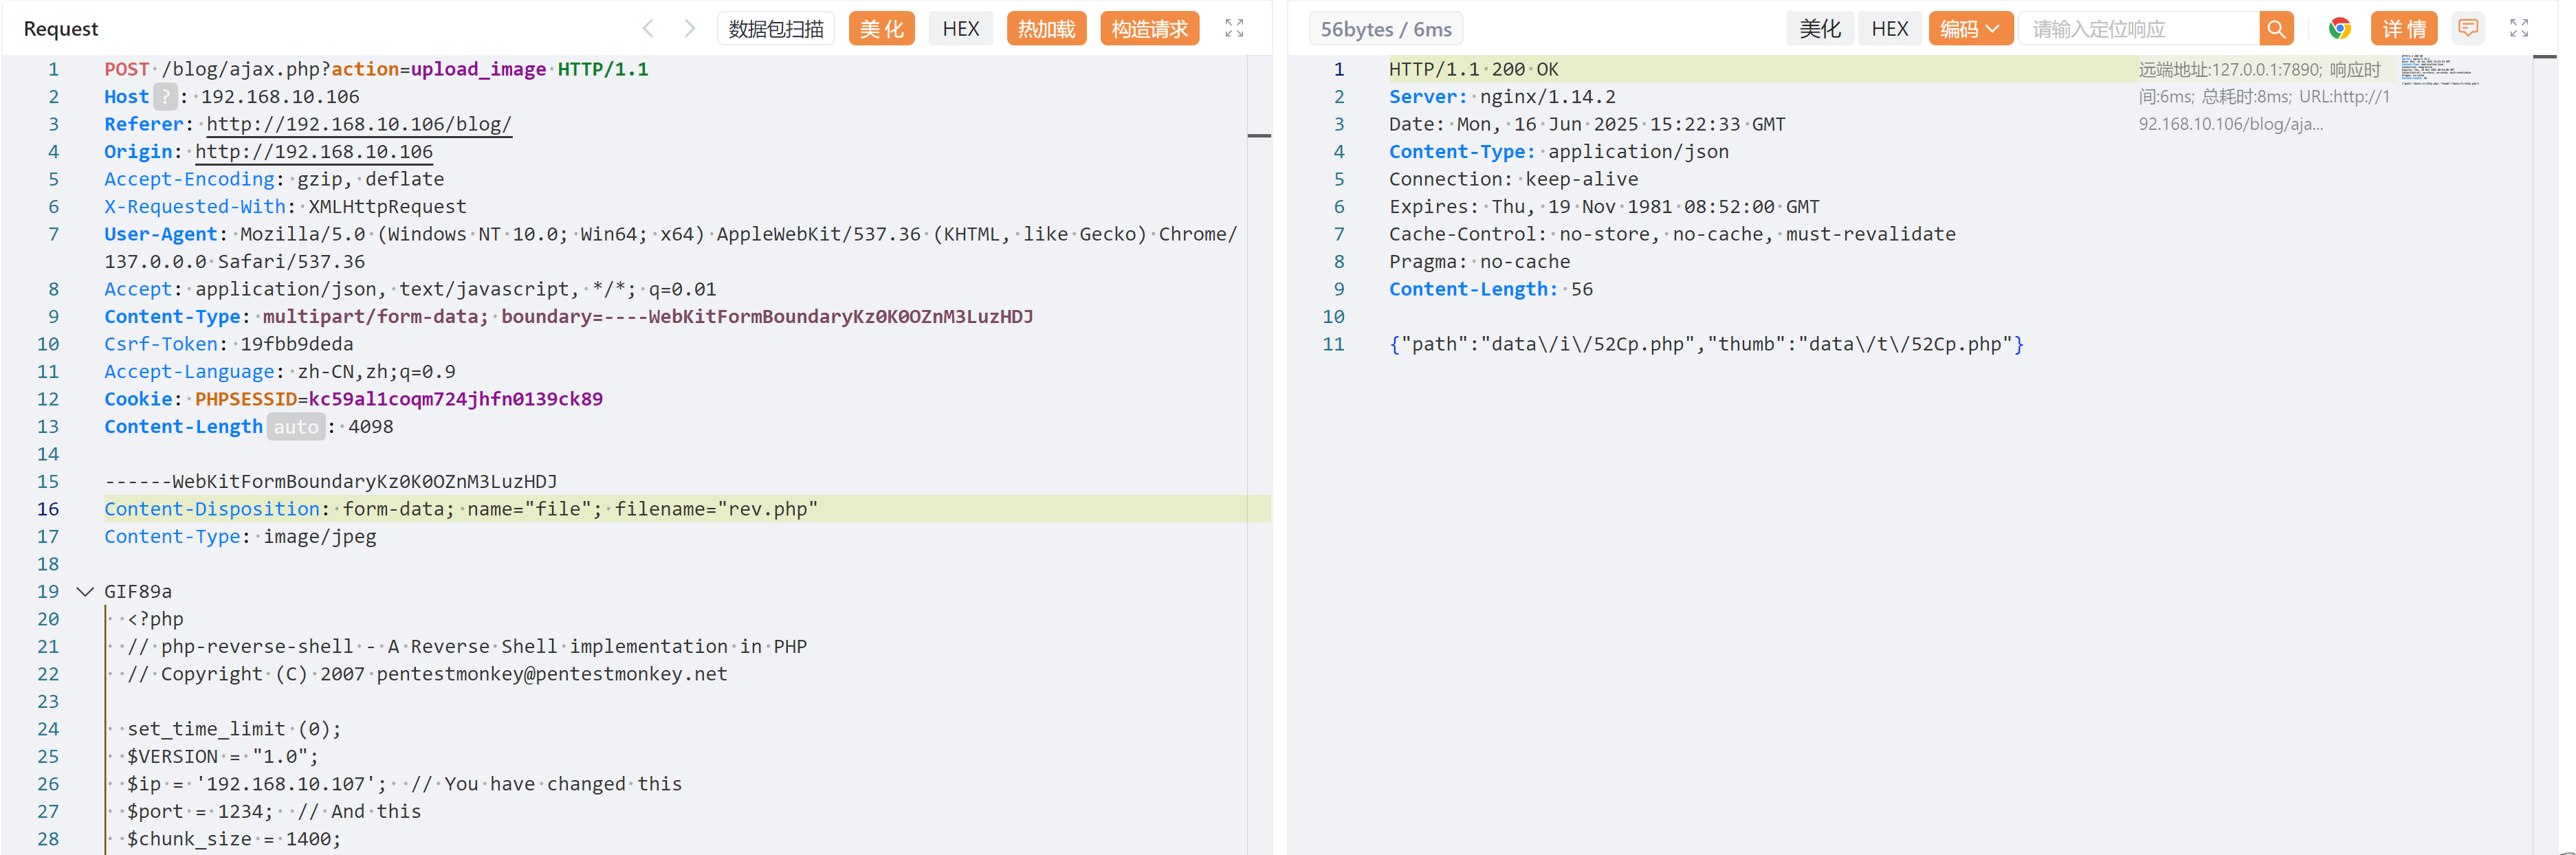
Task: Click filename="rev.php" text in line 16
Action: pos(716,509)
